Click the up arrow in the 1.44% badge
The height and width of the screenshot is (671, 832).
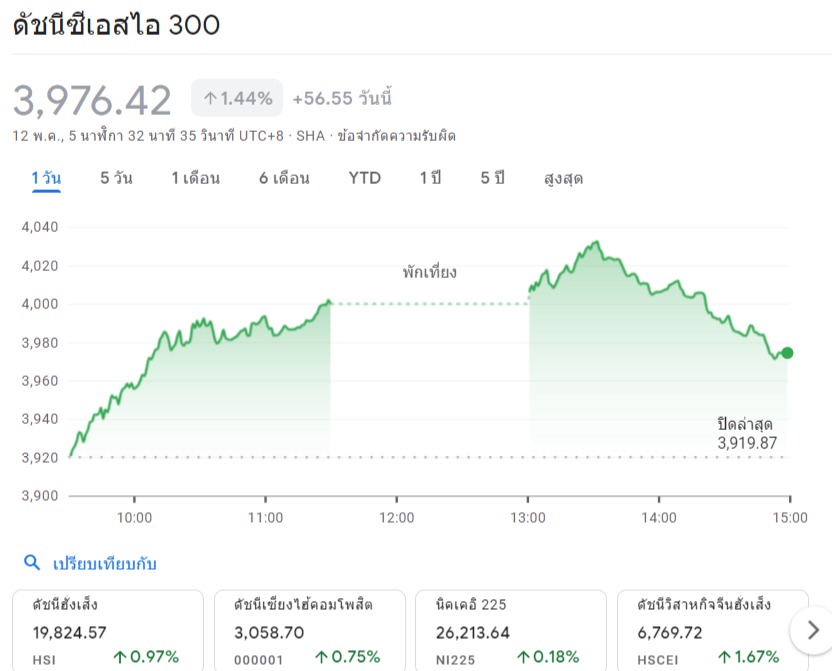tap(210, 98)
